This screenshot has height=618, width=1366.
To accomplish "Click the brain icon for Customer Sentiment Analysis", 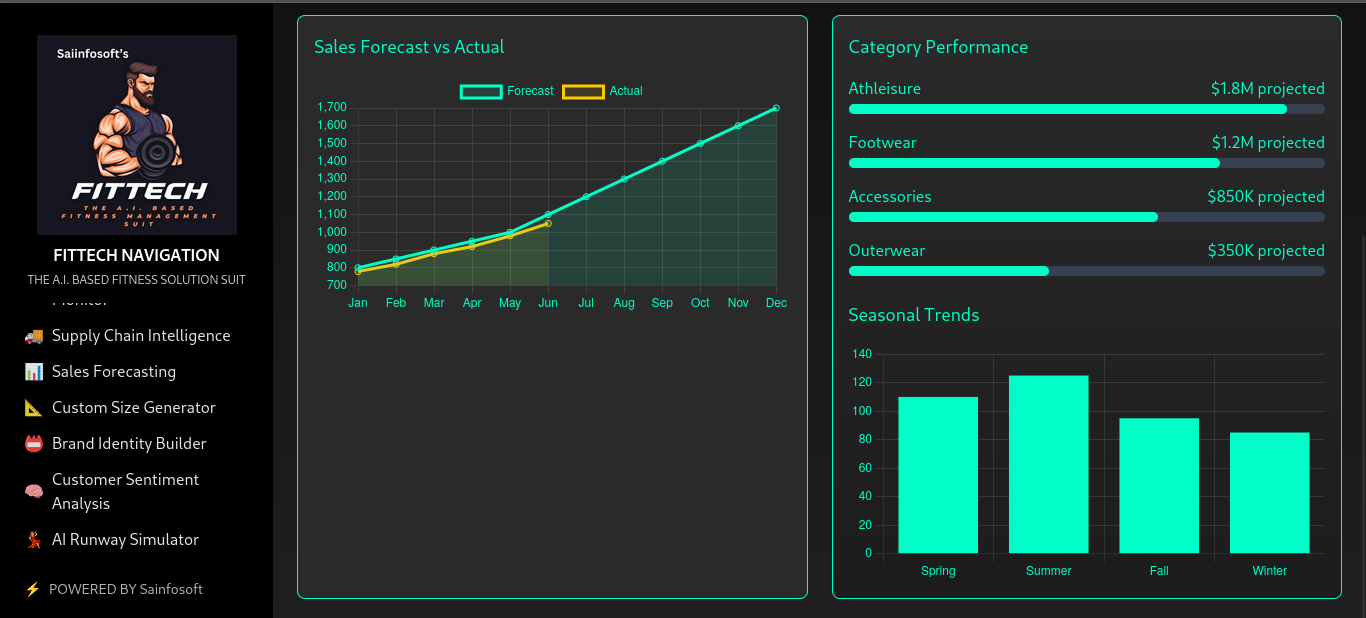I will (34, 492).
